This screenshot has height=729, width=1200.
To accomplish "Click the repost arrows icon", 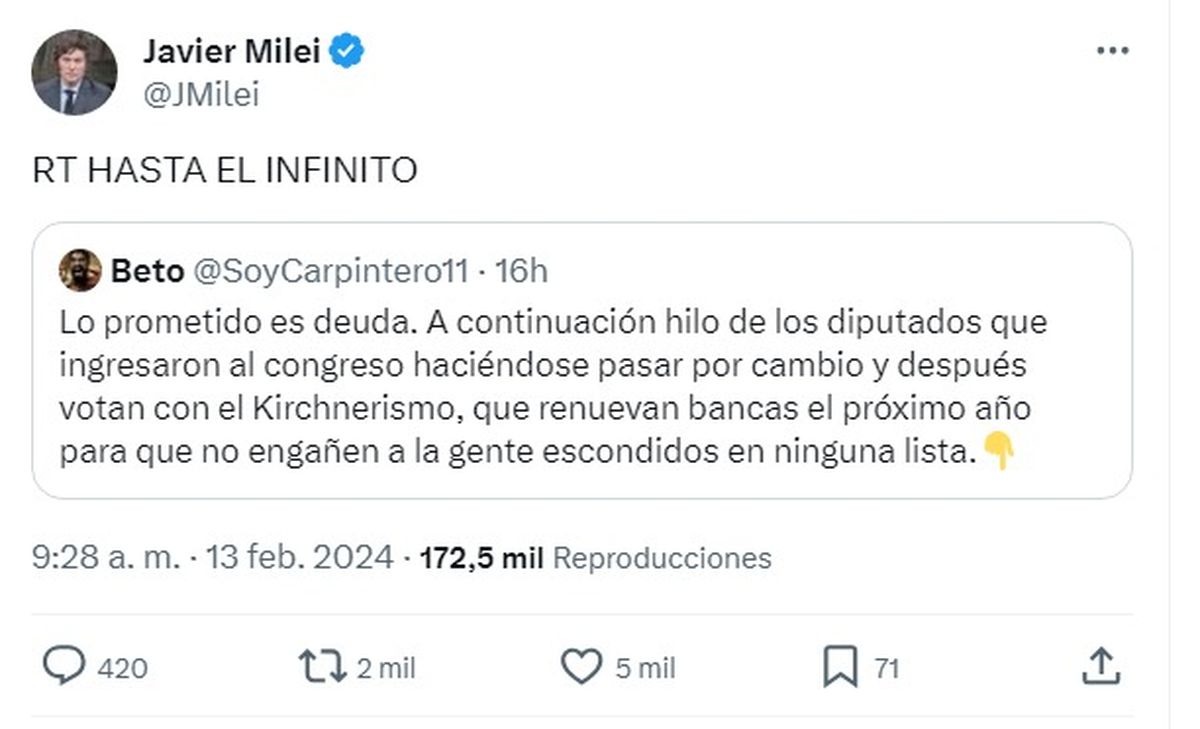I will 322,666.
